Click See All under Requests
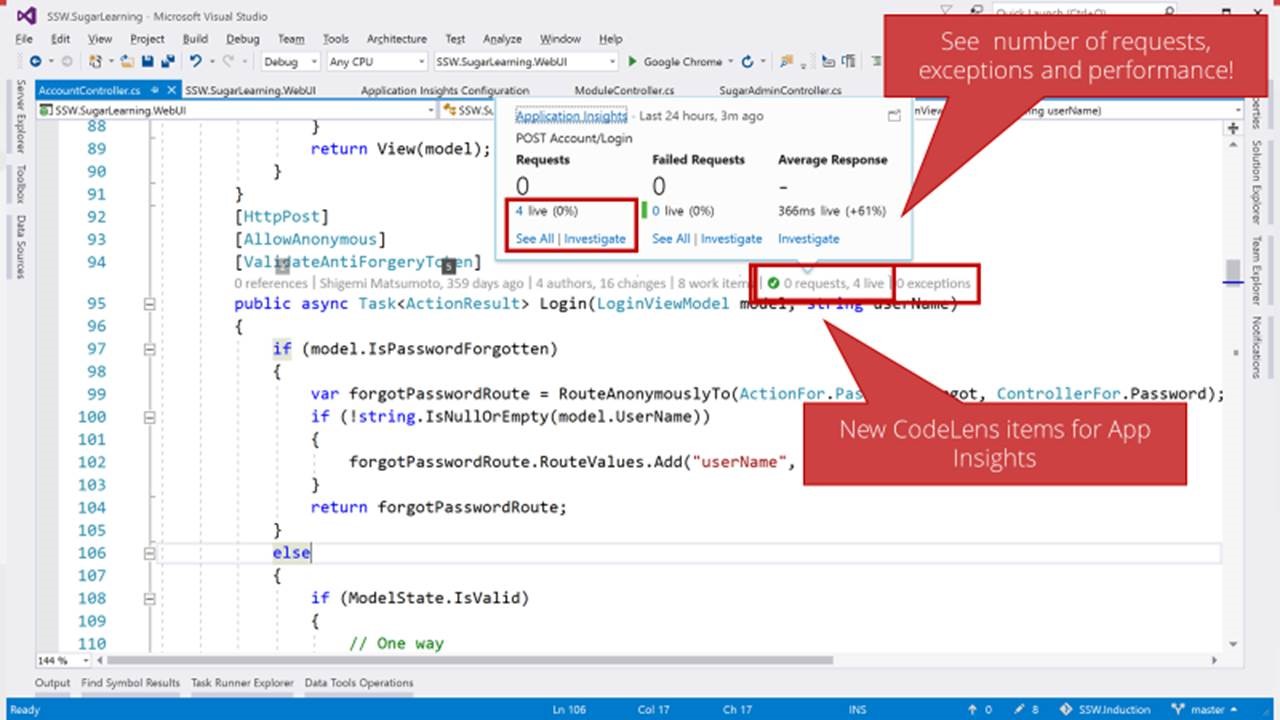Screen dimensions: 1280x720 [534, 239]
